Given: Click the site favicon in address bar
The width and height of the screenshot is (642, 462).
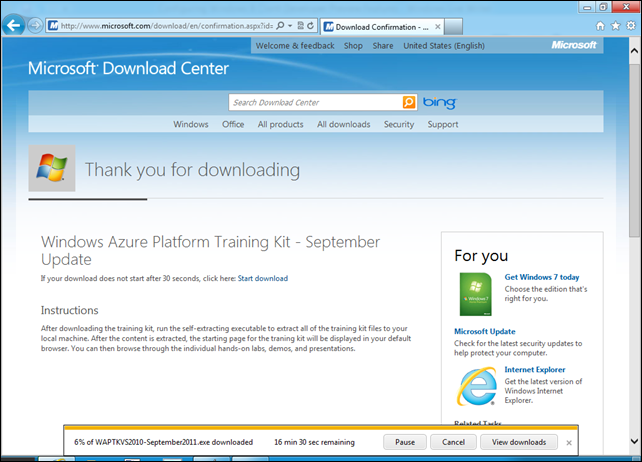Looking at the screenshot, I should (x=53, y=26).
